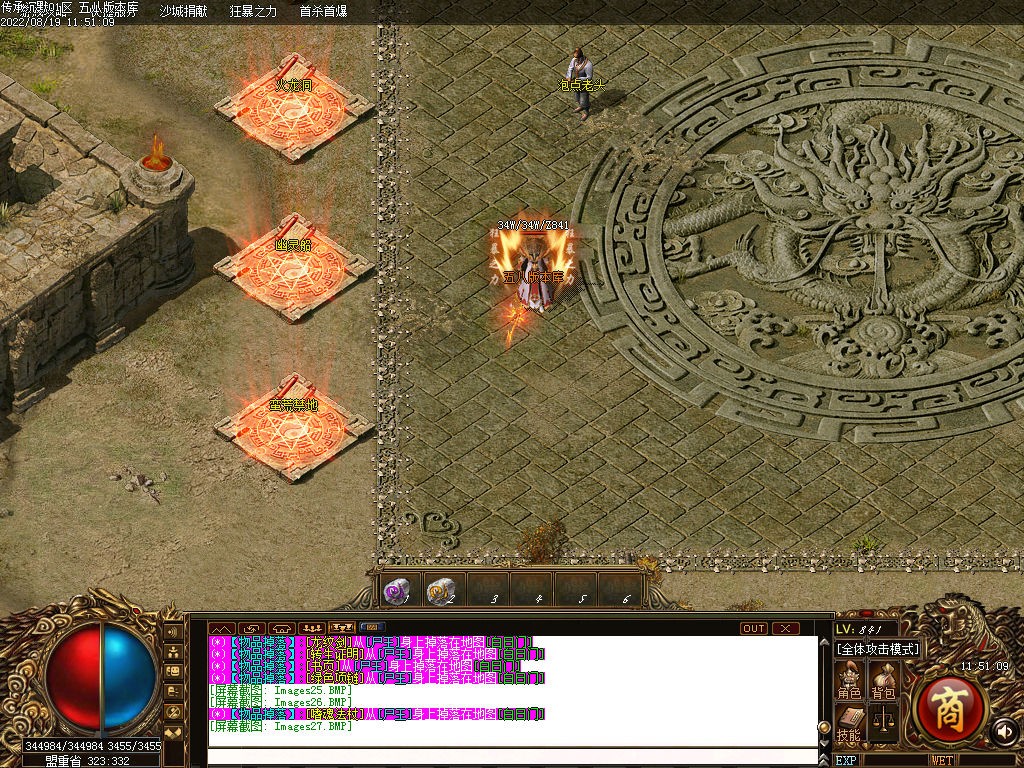Open the 沙城捐献 menu item

point(184,11)
